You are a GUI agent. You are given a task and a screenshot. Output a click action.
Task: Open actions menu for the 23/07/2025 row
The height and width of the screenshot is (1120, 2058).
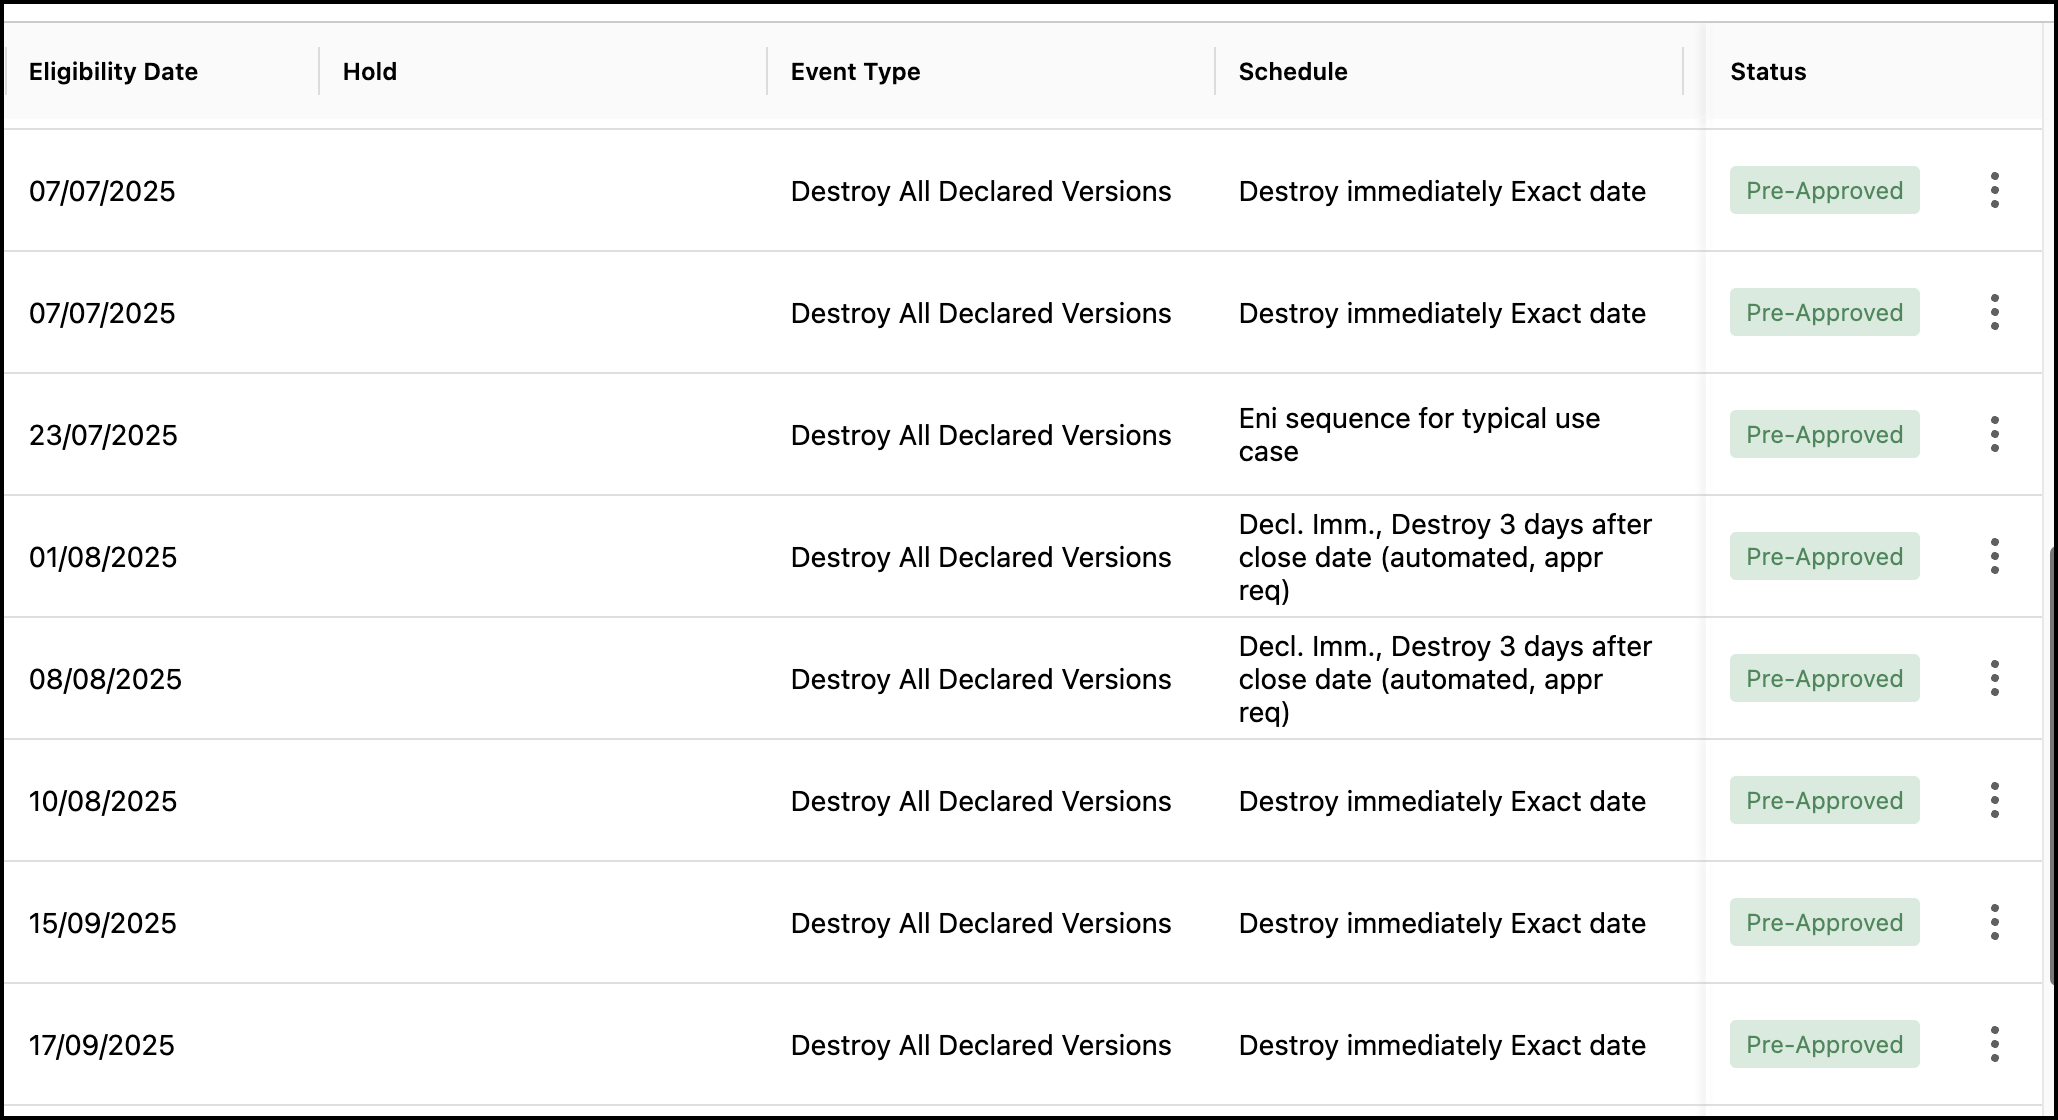click(1994, 435)
